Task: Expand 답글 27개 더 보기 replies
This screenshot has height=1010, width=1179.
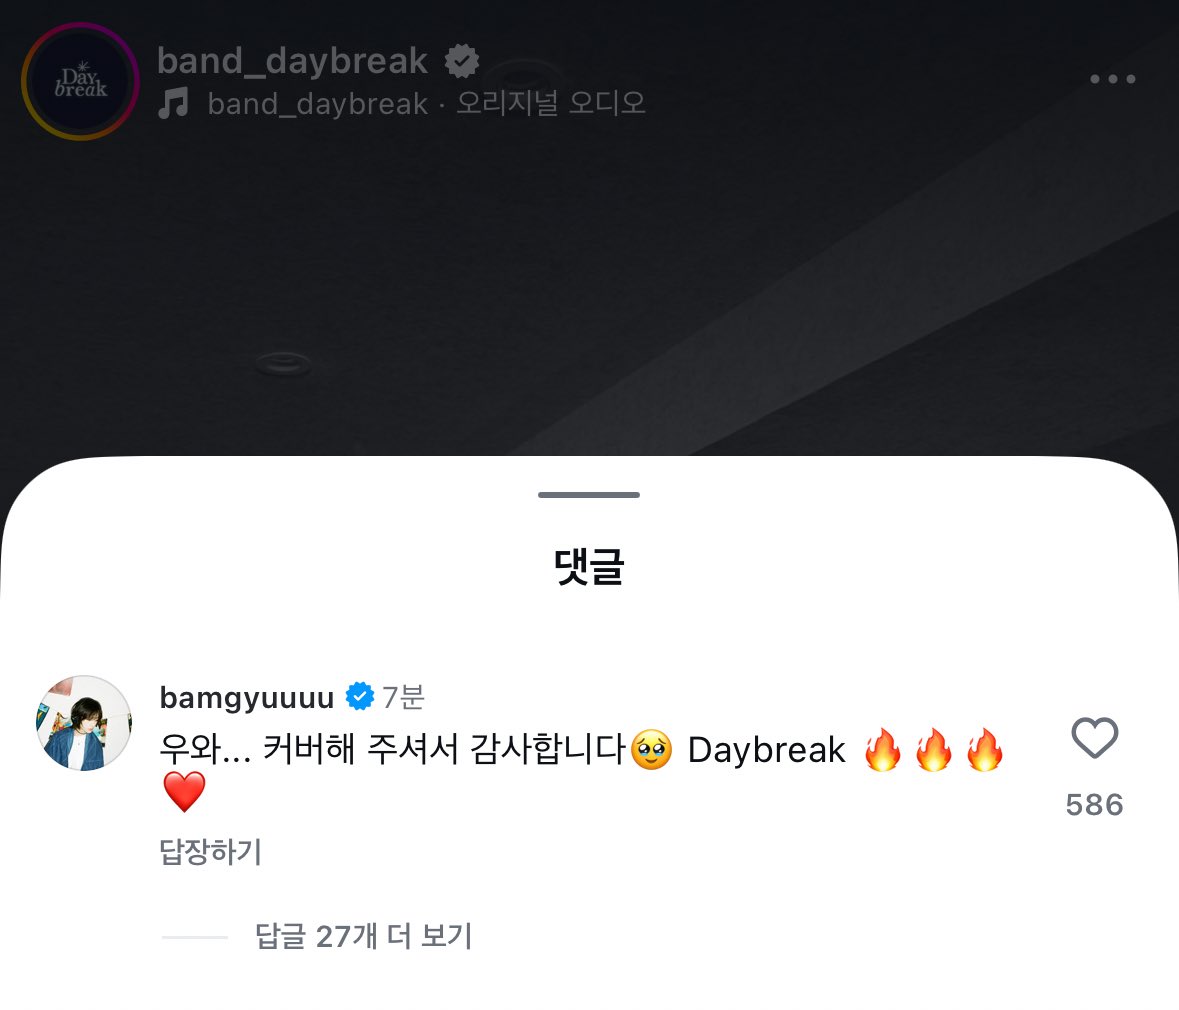Action: tap(363, 936)
